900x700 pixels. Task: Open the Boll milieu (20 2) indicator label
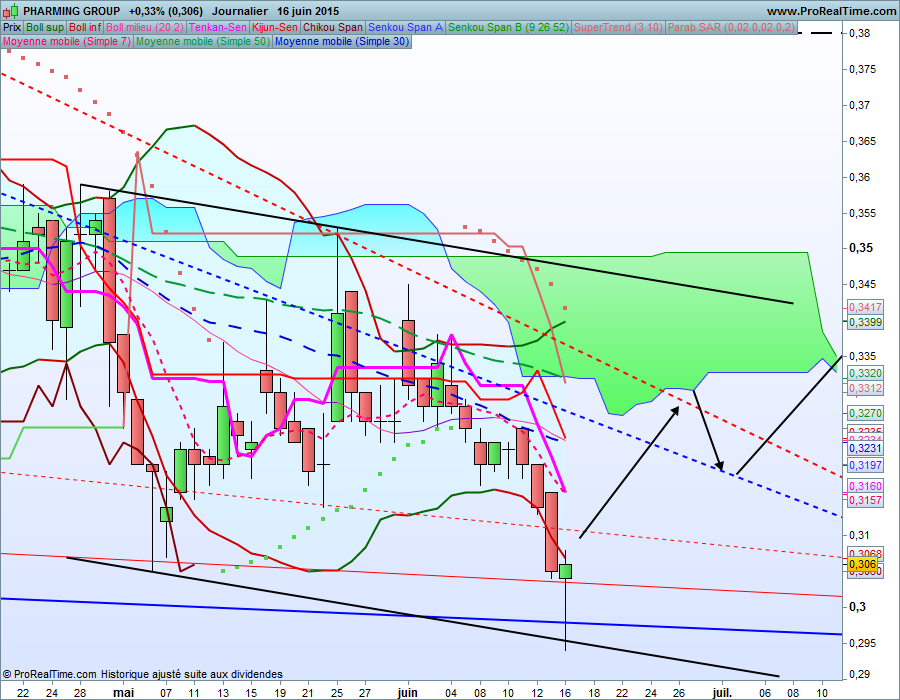tap(145, 28)
